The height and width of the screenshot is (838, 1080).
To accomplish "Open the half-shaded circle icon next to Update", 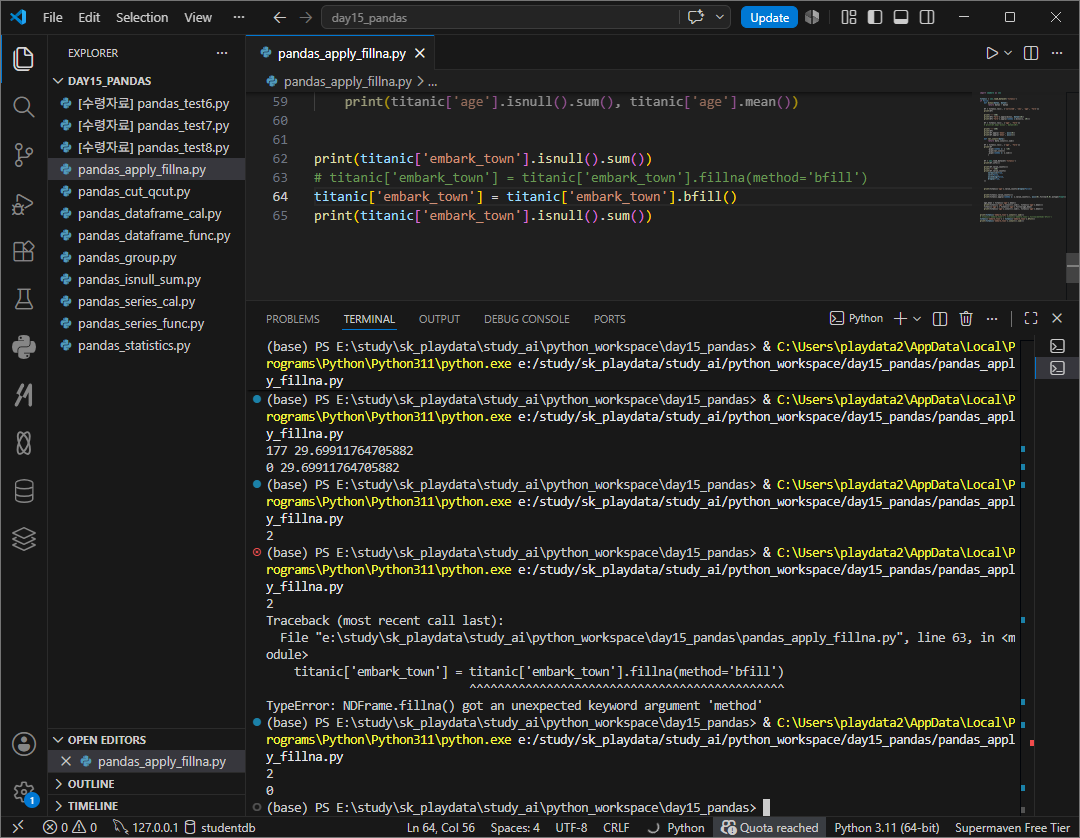I will pos(812,17).
